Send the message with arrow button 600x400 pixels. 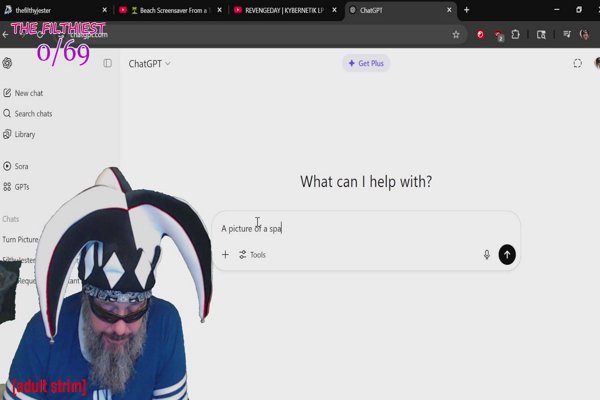click(x=507, y=255)
